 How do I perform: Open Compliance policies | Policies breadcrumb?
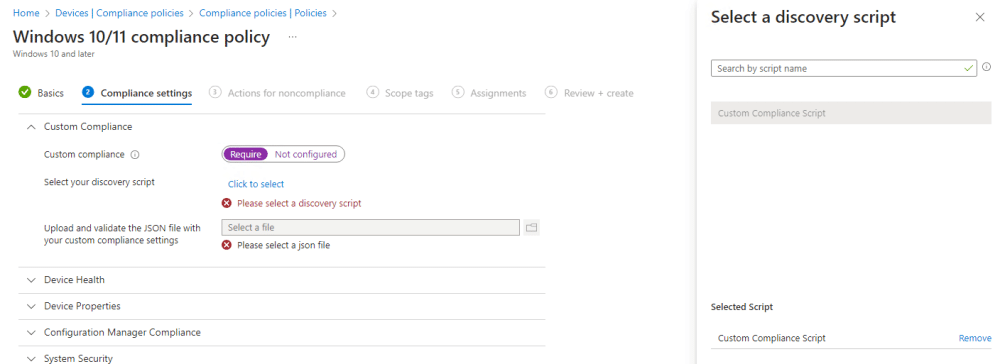click(263, 13)
